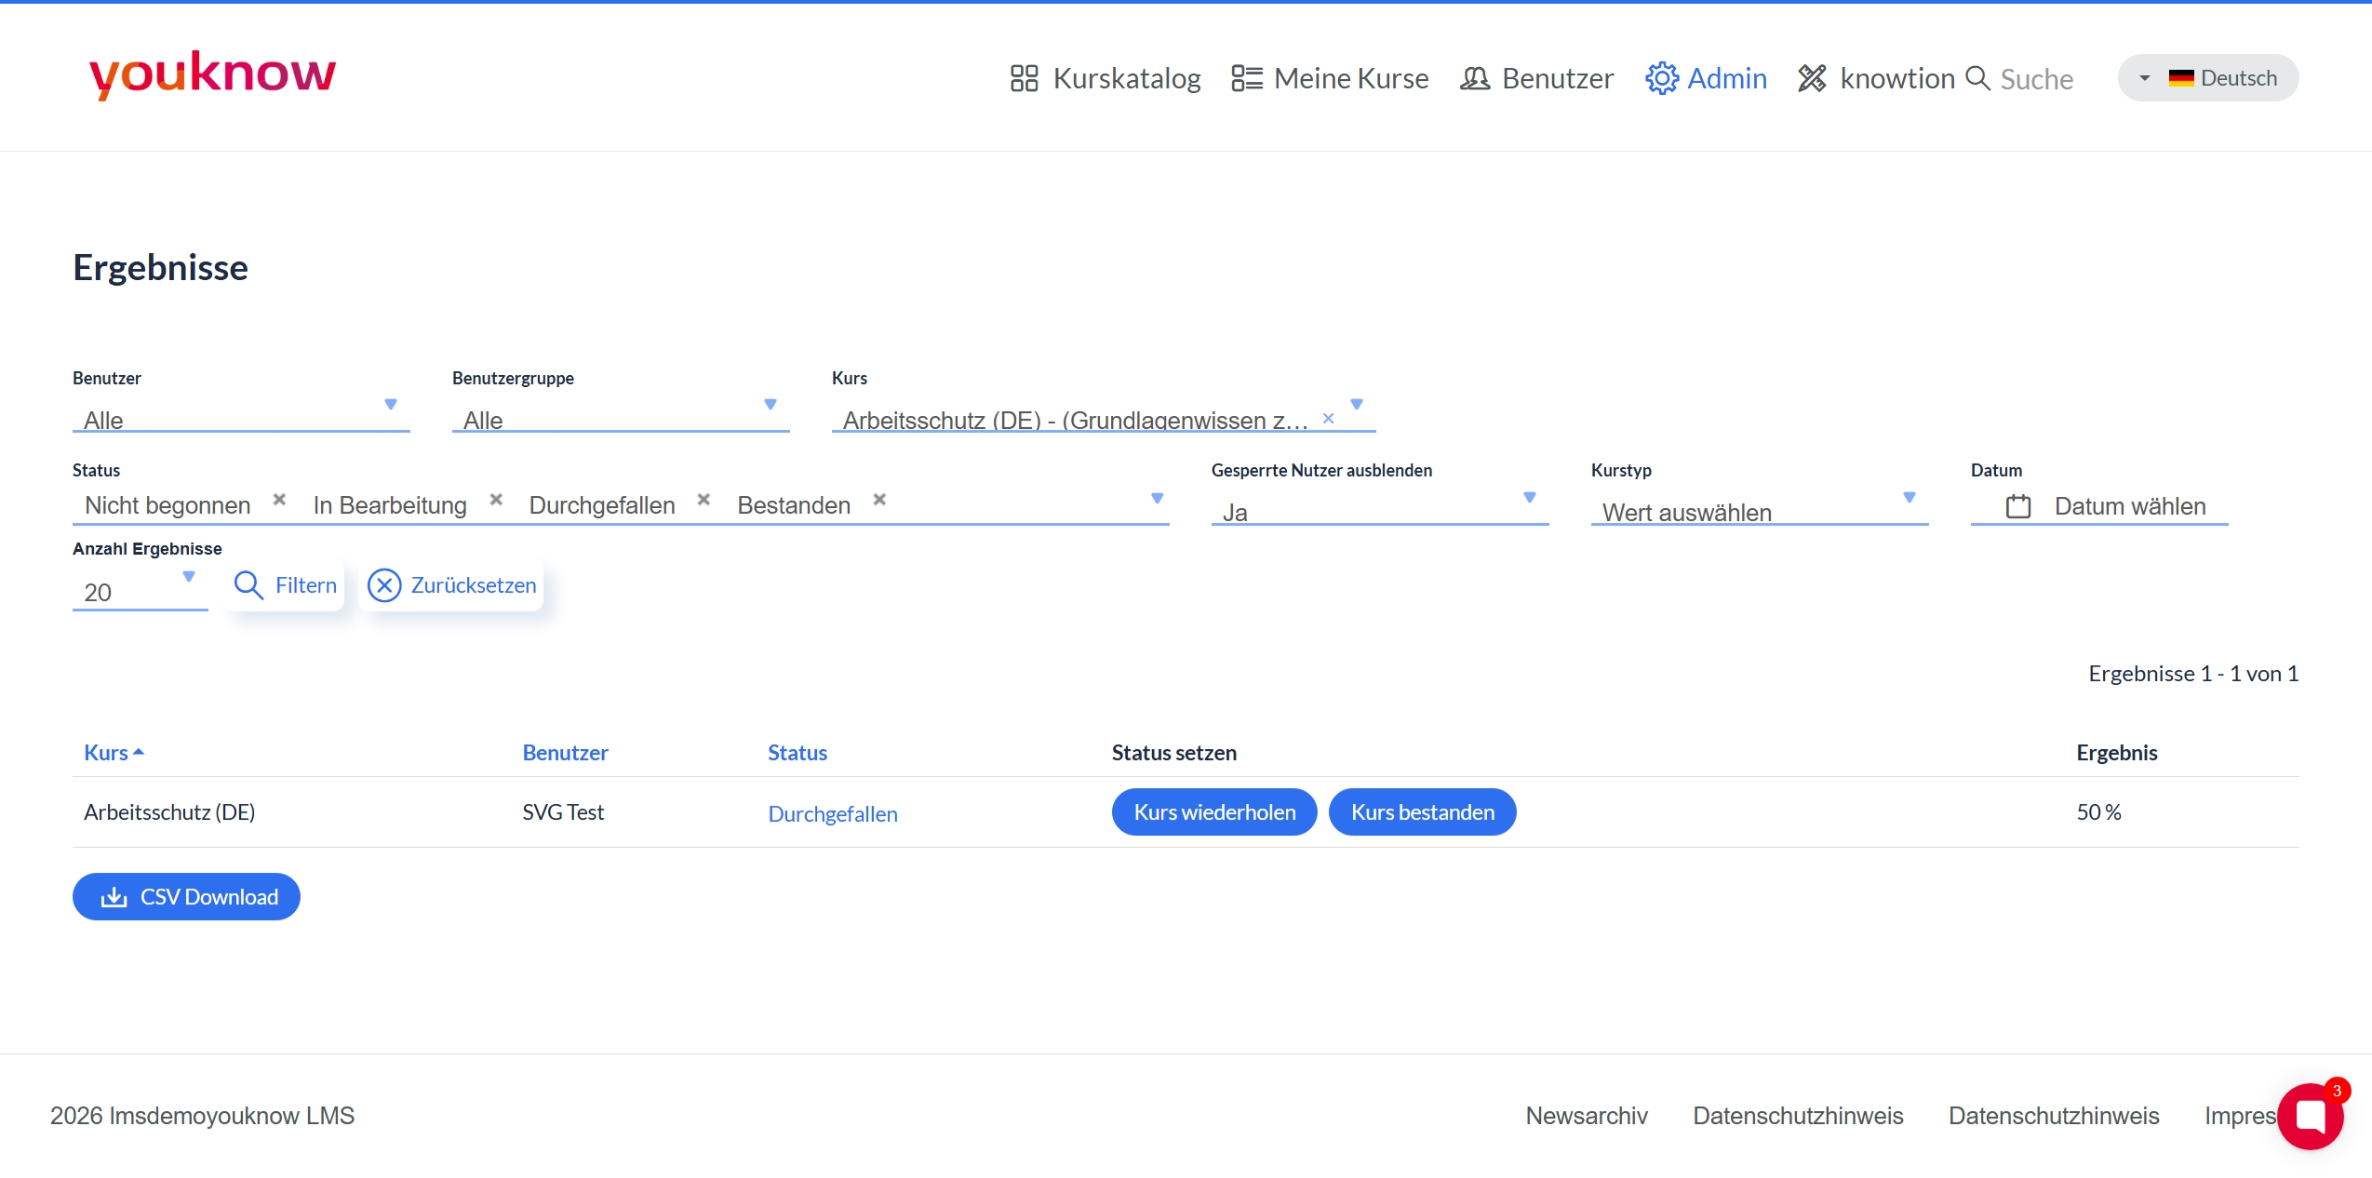This screenshot has width=2372, height=1178.
Task: Remove the 'Bestanden' status tag
Action: point(880,499)
